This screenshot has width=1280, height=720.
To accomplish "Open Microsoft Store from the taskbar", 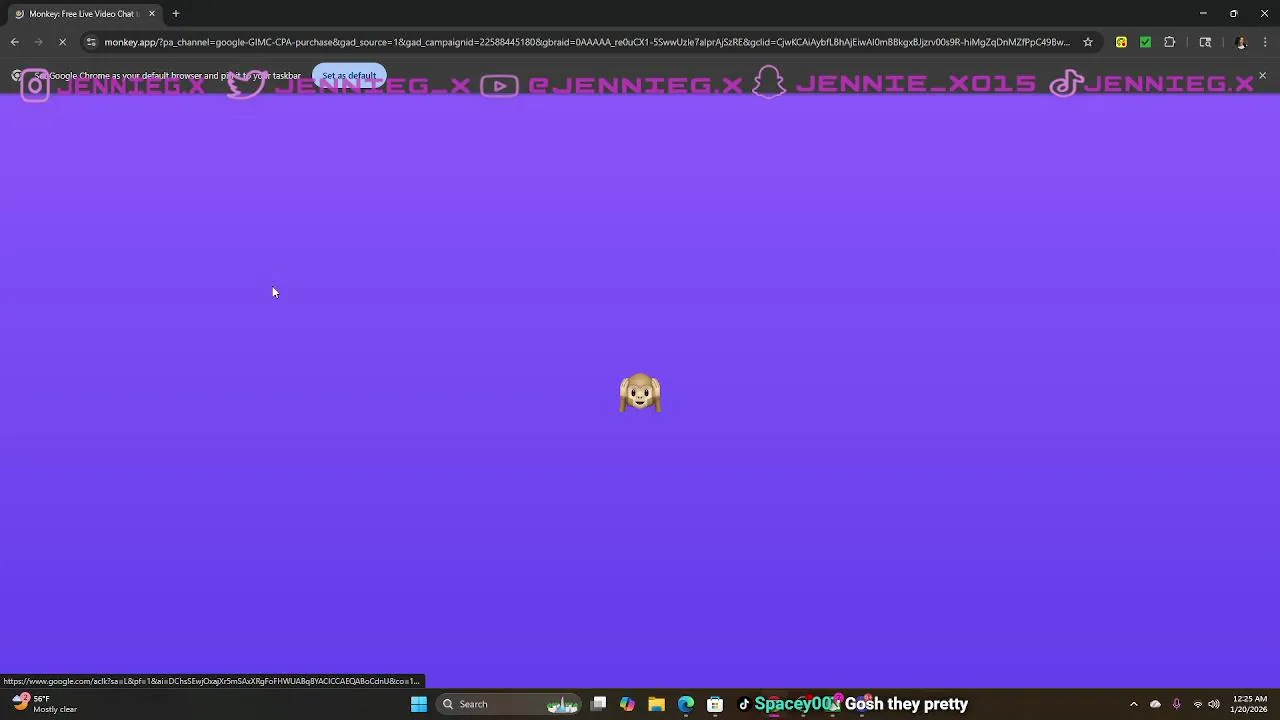I will (715, 704).
